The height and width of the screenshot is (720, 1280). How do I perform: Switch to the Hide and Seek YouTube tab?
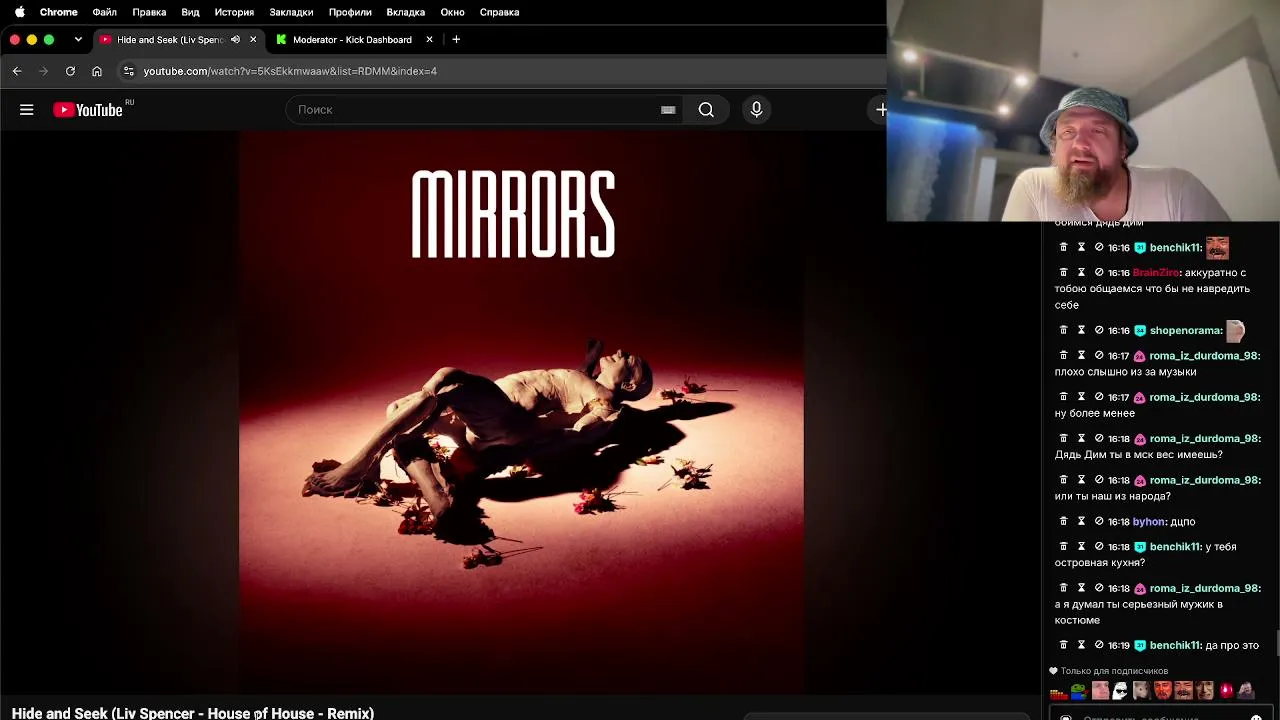coord(170,39)
